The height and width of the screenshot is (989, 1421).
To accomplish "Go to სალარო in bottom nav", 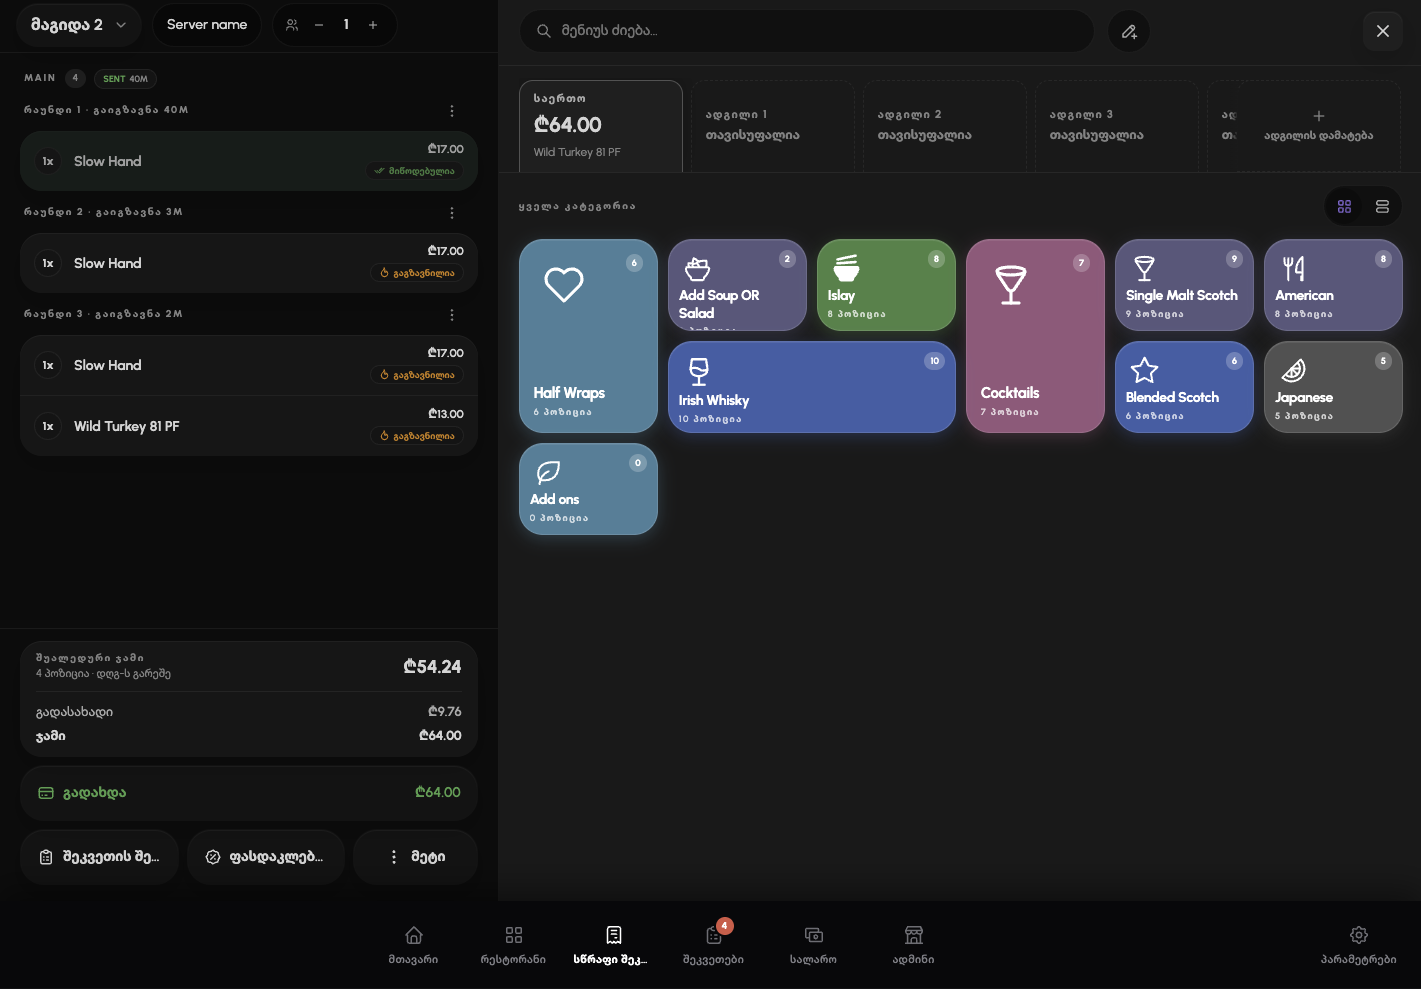I will point(814,945).
